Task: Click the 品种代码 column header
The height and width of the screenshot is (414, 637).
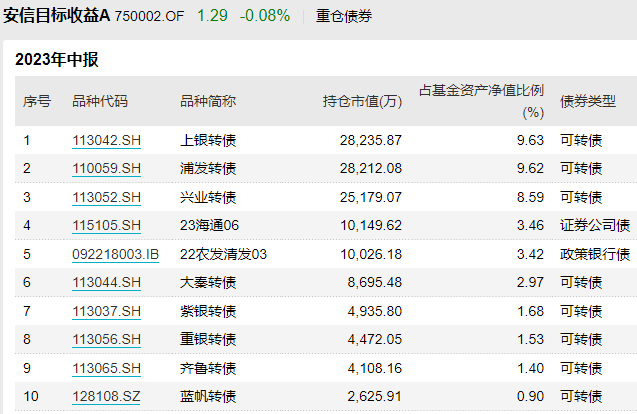Action: [x=100, y=101]
